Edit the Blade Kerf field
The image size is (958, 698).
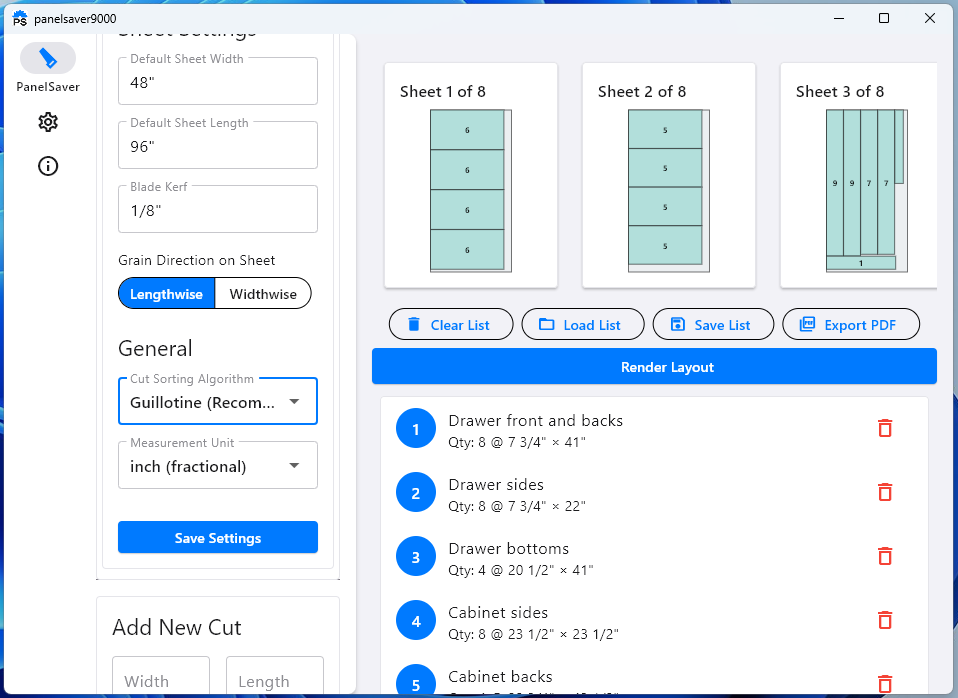click(218, 210)
